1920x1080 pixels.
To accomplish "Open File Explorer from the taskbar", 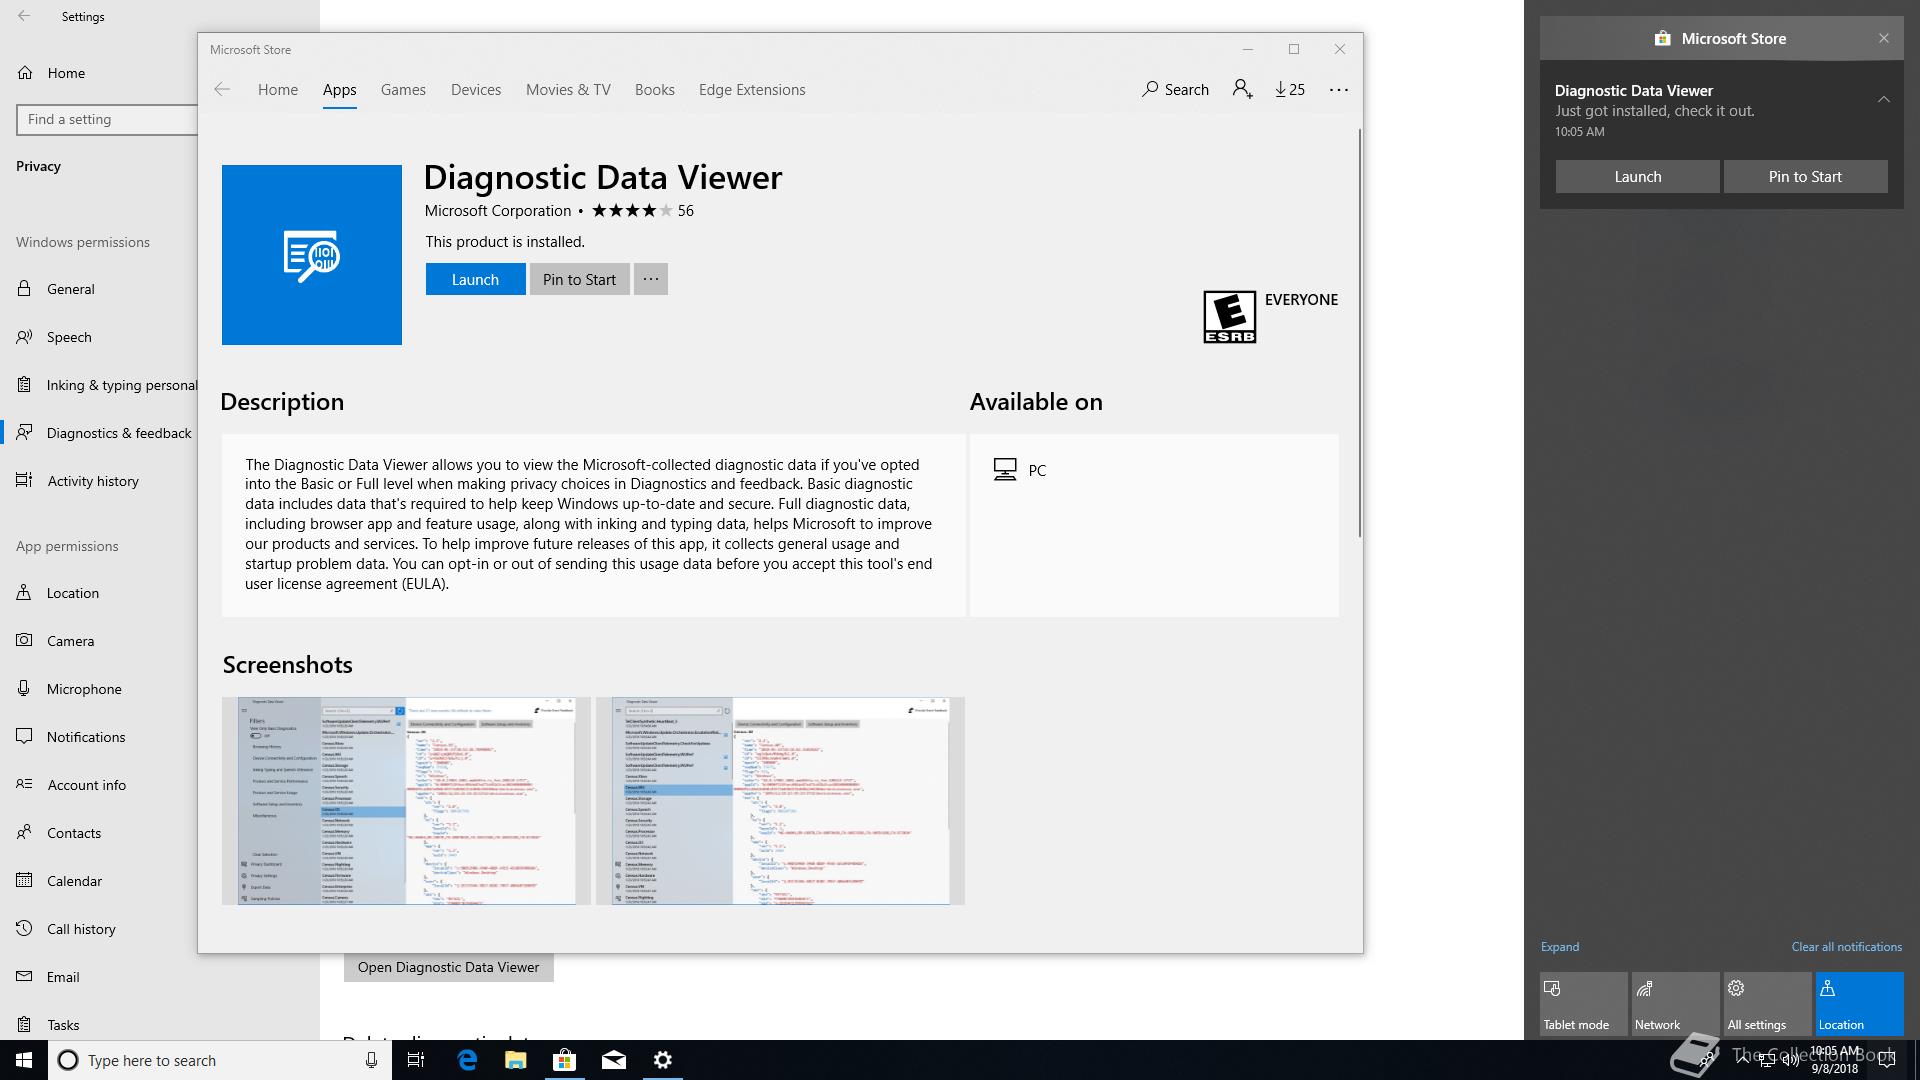I will [516, 1060].
